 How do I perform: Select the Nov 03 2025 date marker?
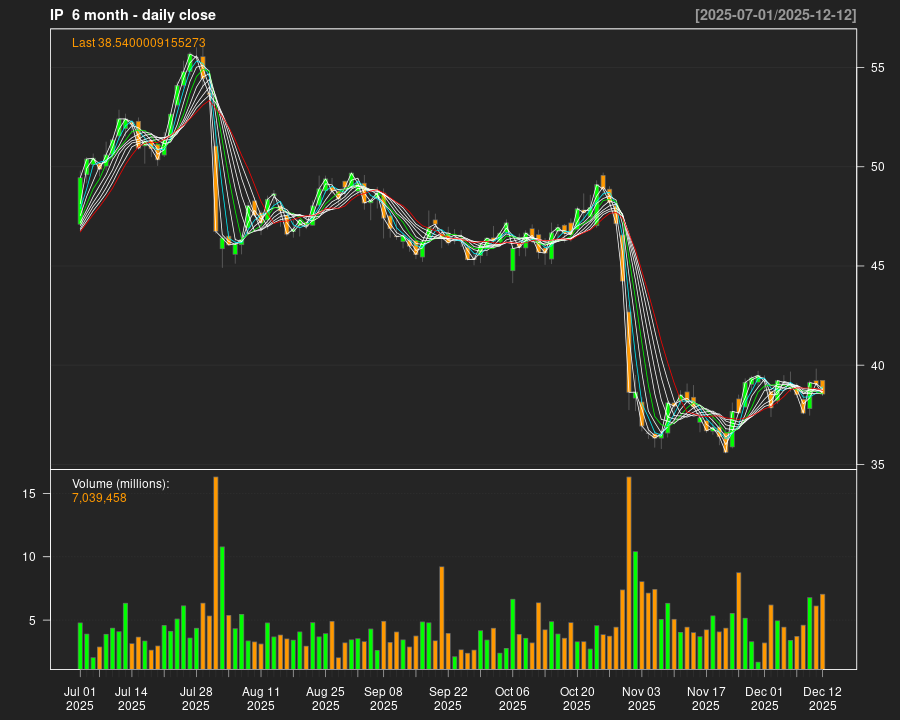(x=641, y=698)
